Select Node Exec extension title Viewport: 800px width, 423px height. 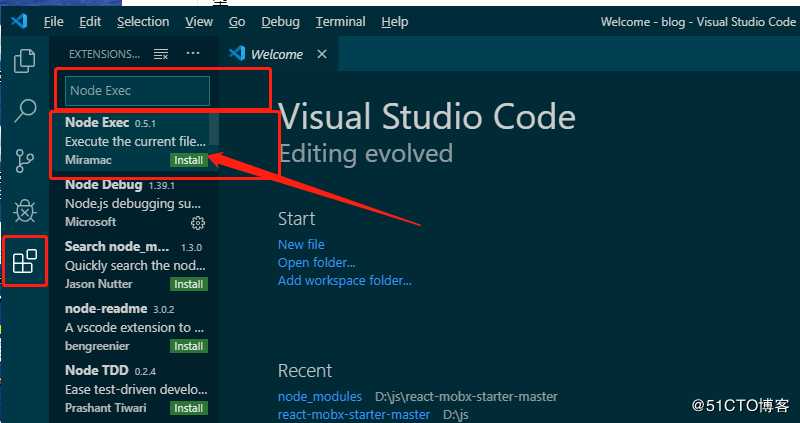coord(97,122)
